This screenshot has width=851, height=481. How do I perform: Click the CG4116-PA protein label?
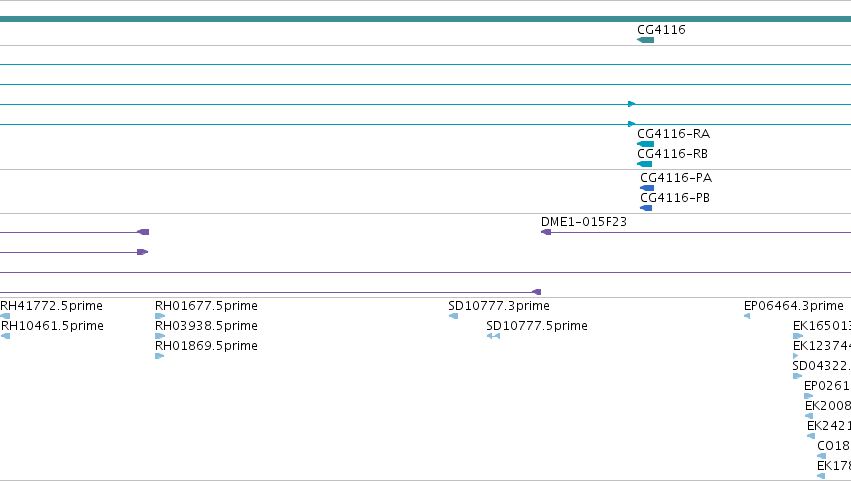click(x=676, y=178)
